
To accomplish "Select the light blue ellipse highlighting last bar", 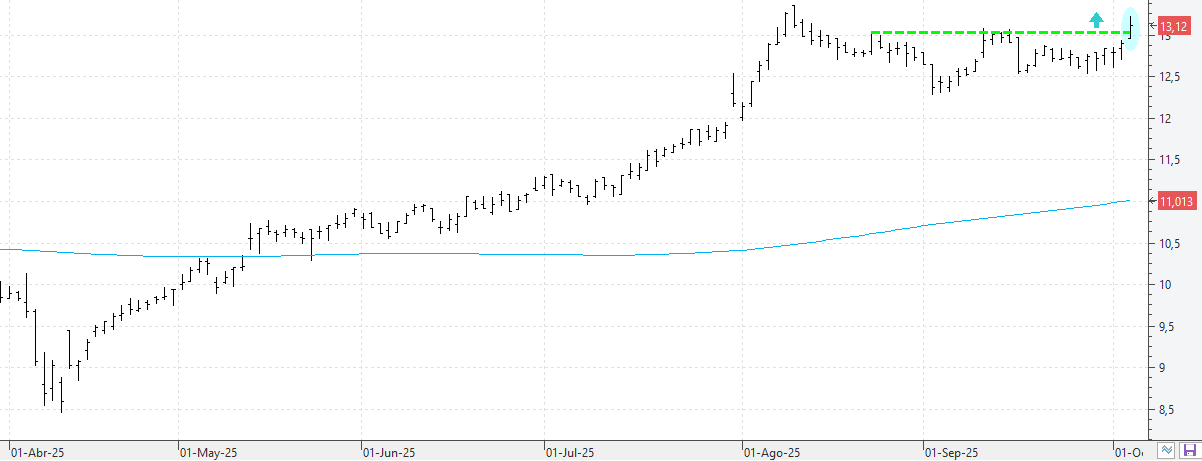I will tap(1131, 27).
